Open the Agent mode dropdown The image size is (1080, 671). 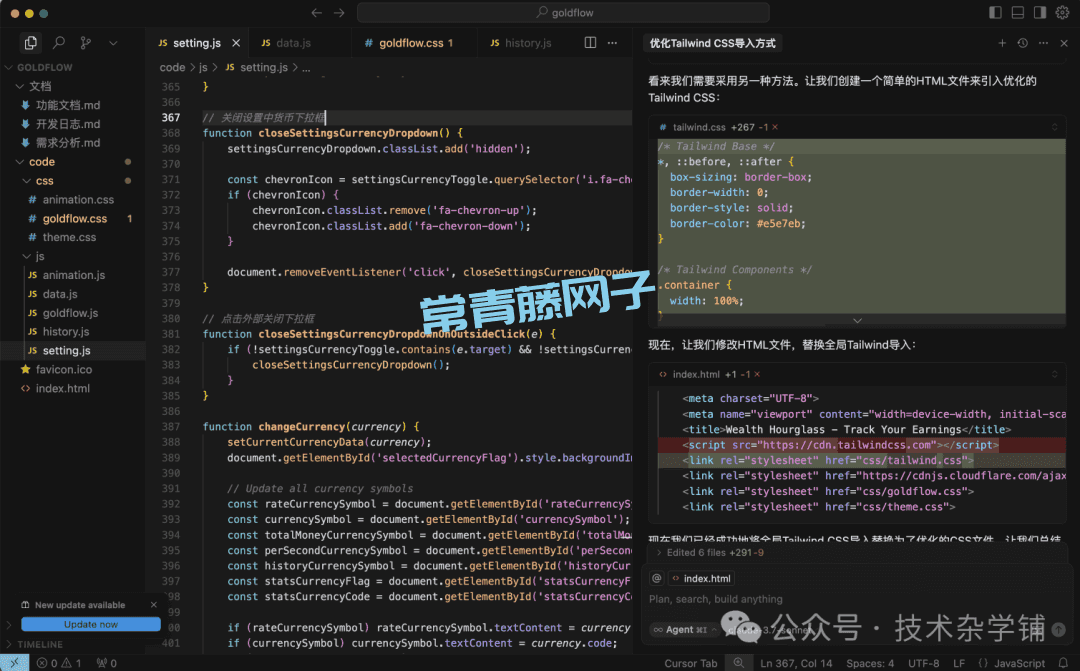(684, 630)
